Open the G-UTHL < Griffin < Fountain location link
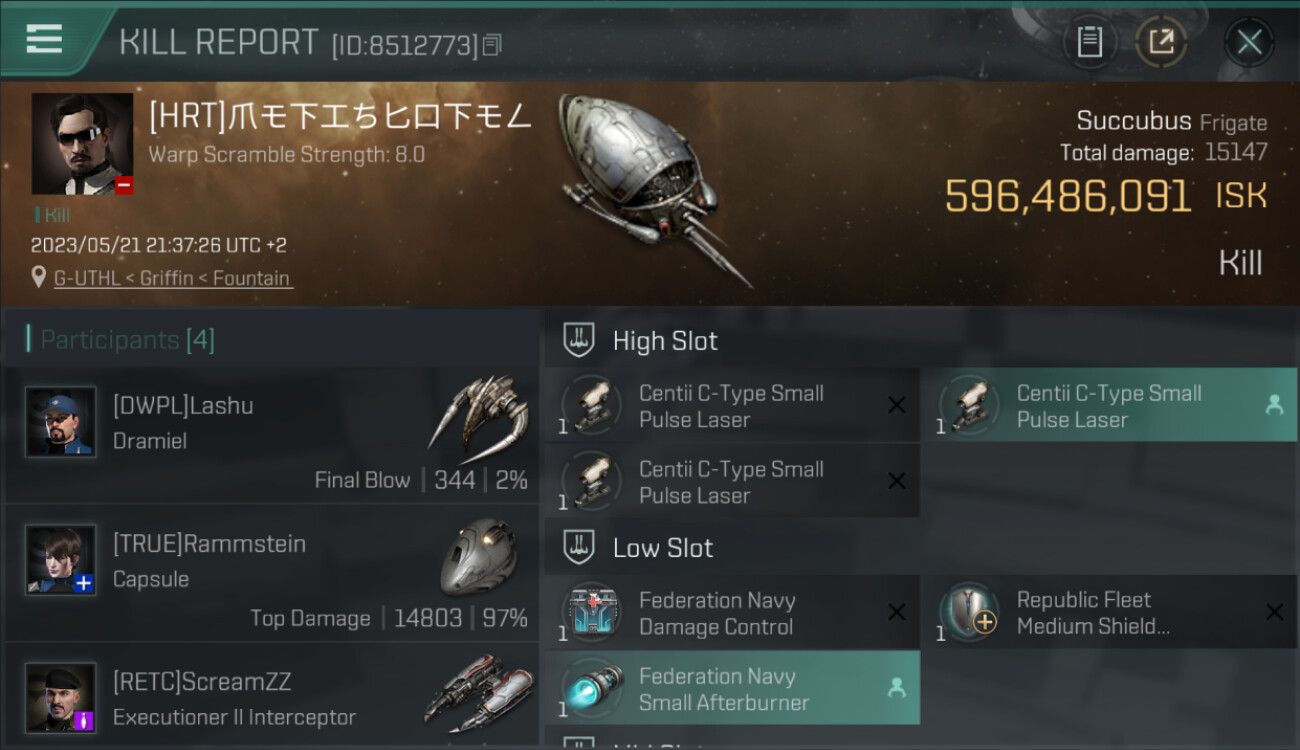Viewport: 1300px width, 750px height. (x=172, y=278)
